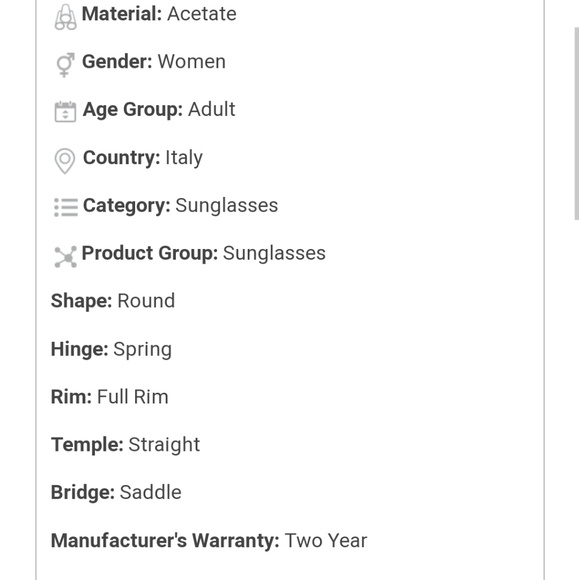Click the Product Group: Sunglasses value
This screenshot has height=580, width=579.
[x=274, y=253]
